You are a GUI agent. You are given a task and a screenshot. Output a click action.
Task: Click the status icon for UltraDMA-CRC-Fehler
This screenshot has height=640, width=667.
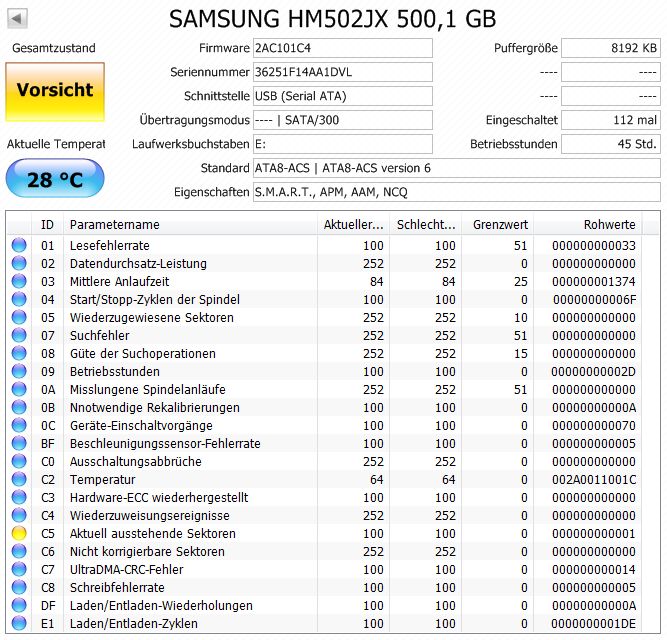click(x=19, y=569)
